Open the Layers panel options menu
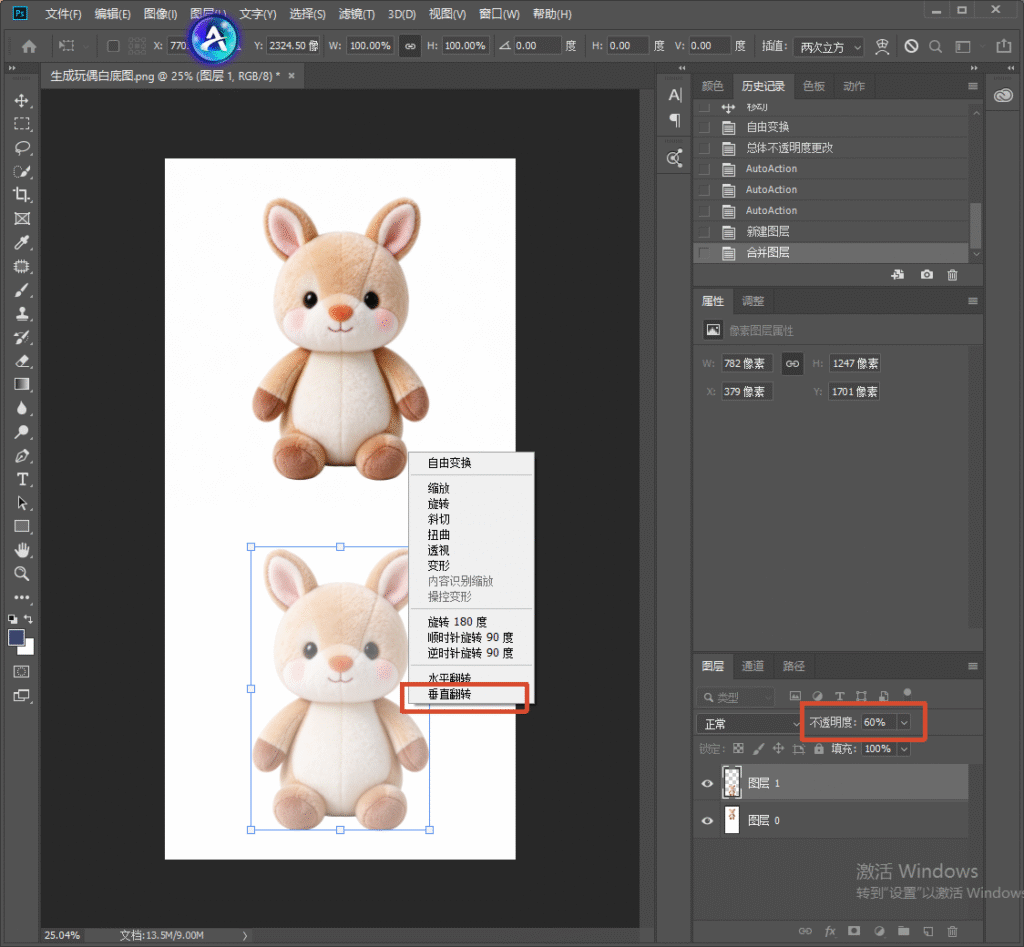 (x=972, y=666)
